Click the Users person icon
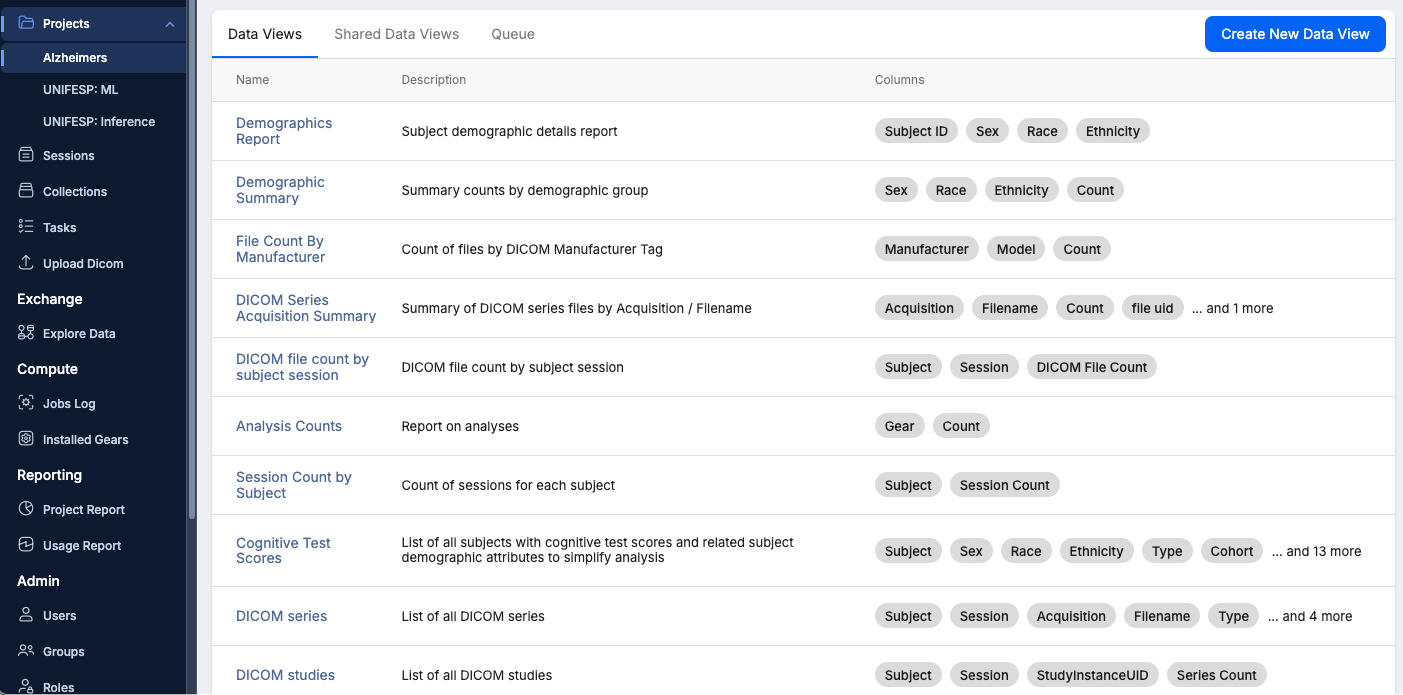 [26, 615]
